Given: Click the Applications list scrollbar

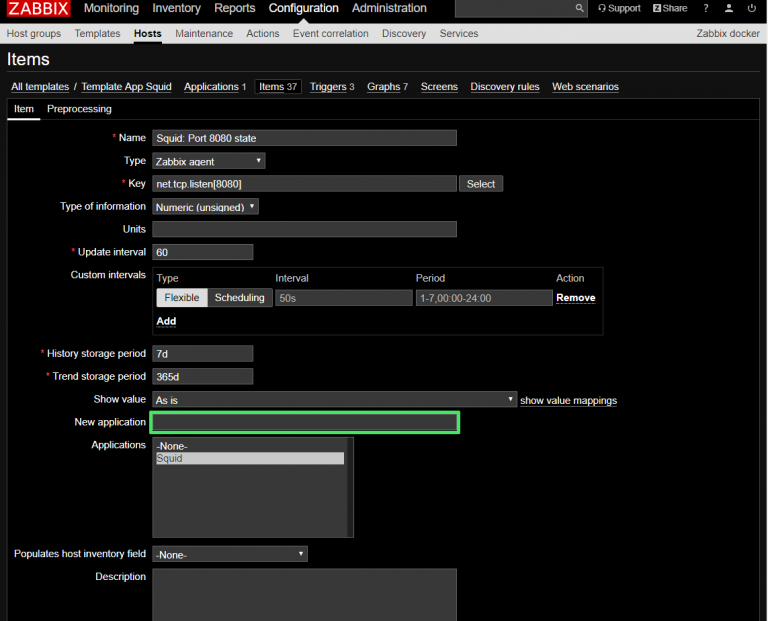Looking at the screenshot, I should coord(350,487).
